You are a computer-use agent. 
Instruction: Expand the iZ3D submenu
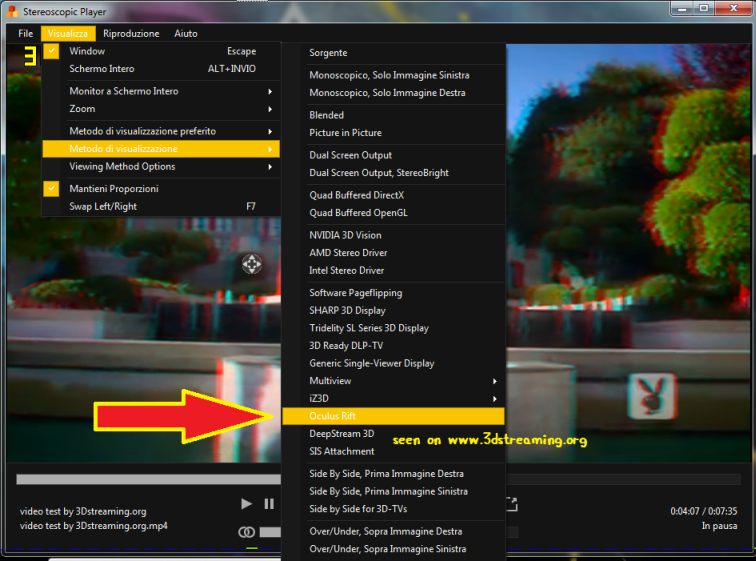(x=393, y=399)
